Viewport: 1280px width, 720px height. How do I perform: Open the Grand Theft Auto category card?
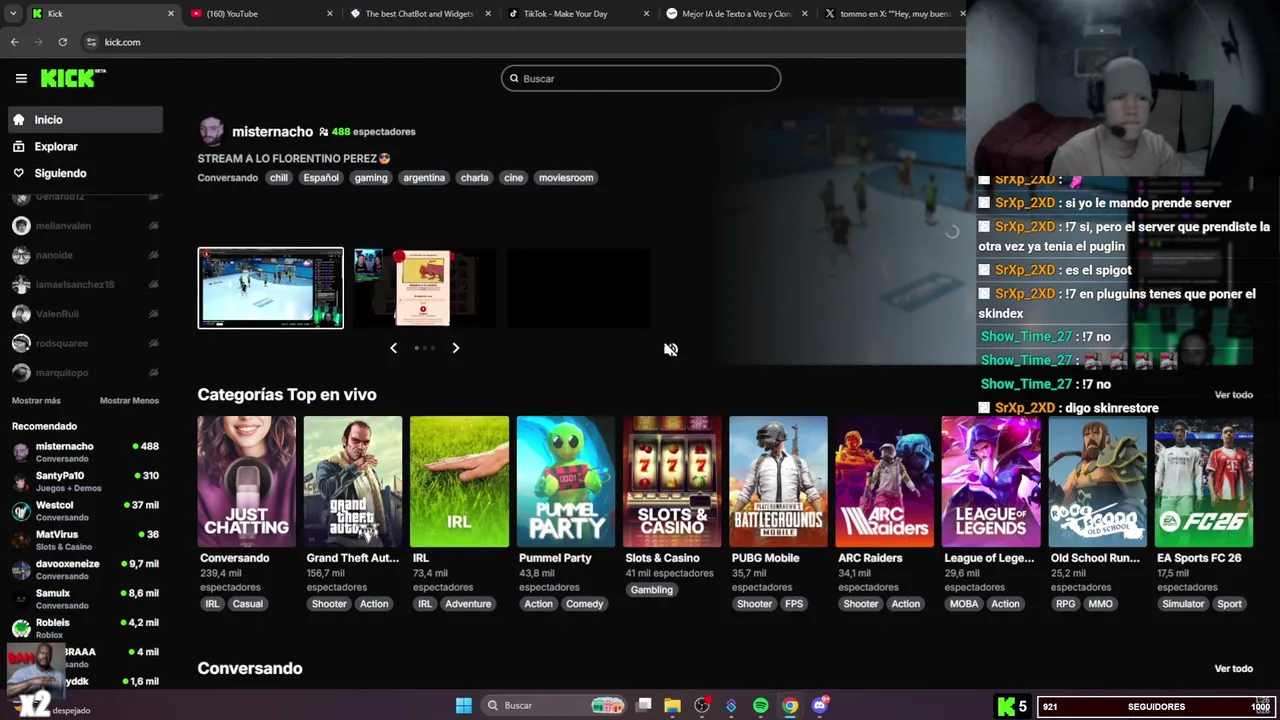(353, 482)
